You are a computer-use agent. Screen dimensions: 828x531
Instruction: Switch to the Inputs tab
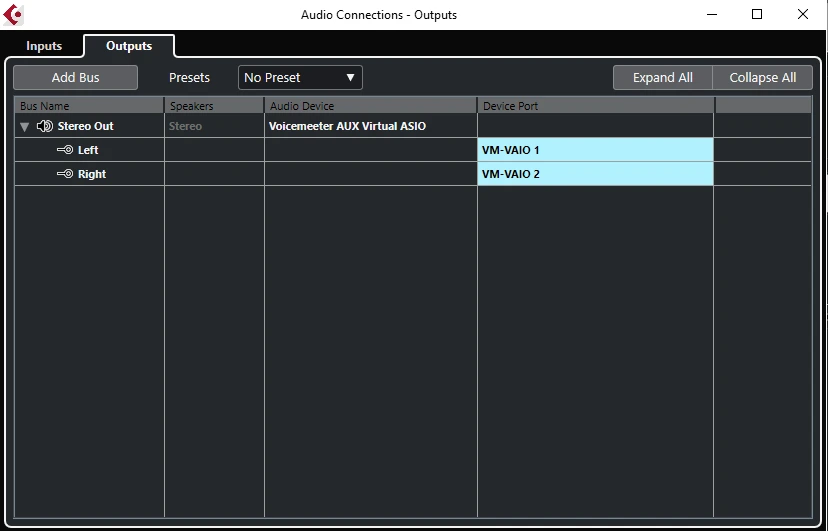(x=44, y=46)
